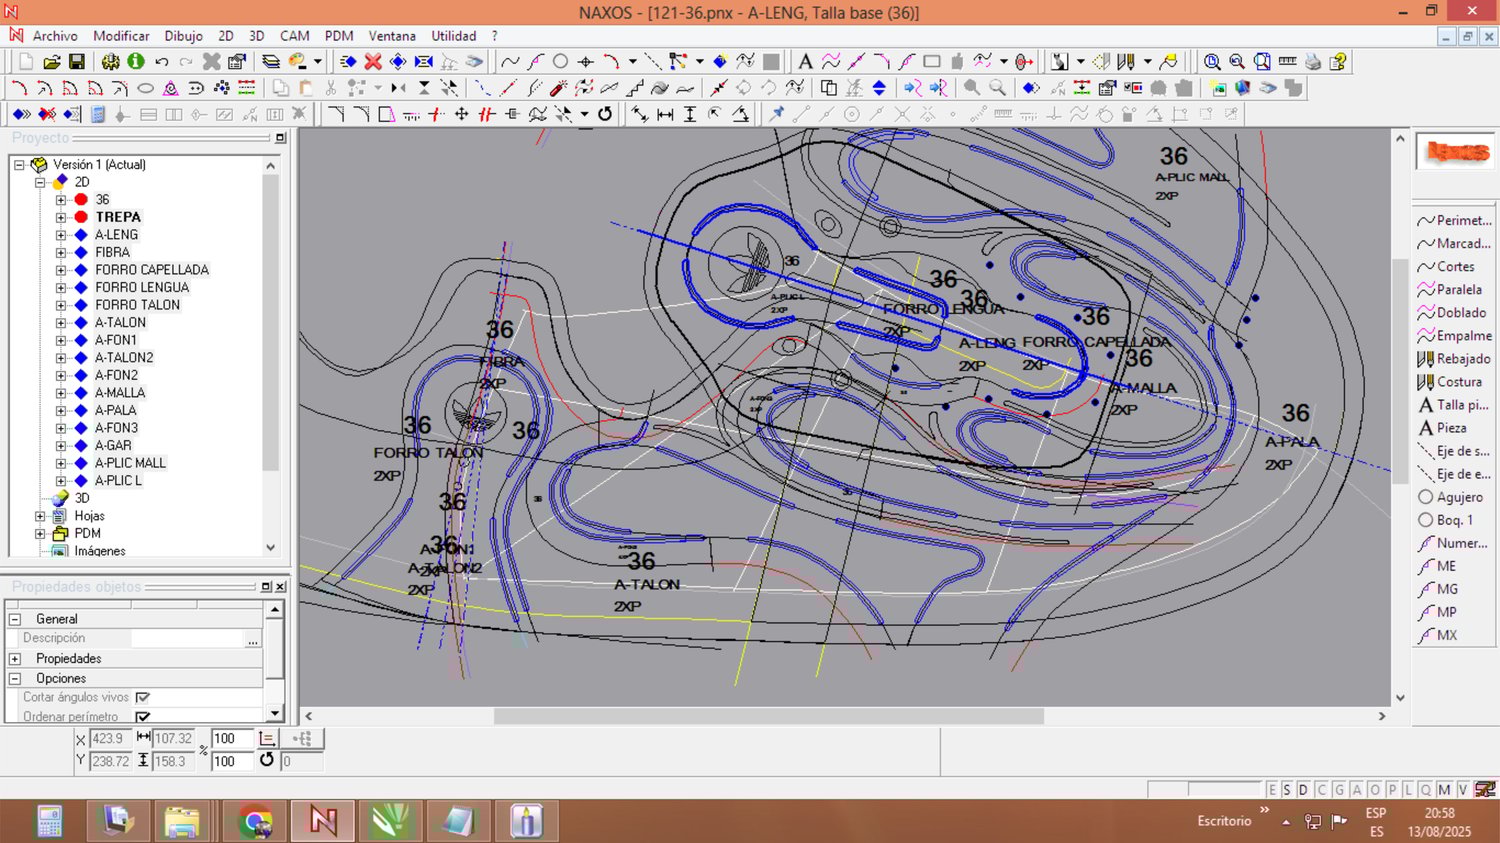
Task: Select the A-TALON piece in tree
Action: tap(120, 323)
